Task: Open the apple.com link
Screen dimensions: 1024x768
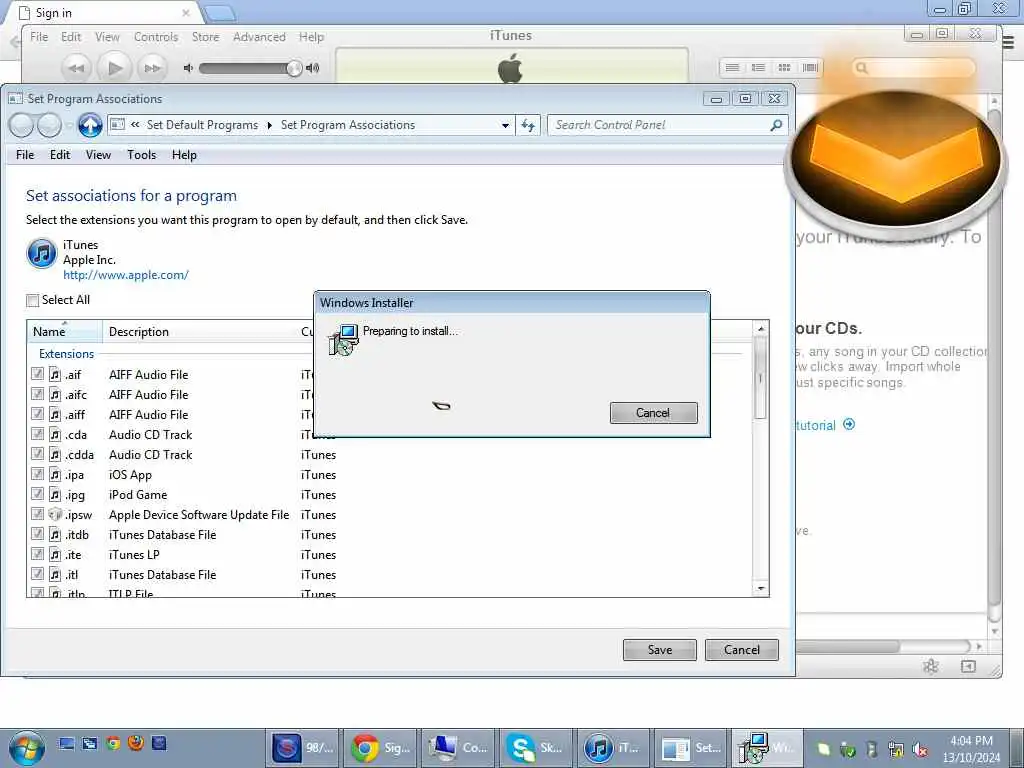Action: (x=126, y=275)
